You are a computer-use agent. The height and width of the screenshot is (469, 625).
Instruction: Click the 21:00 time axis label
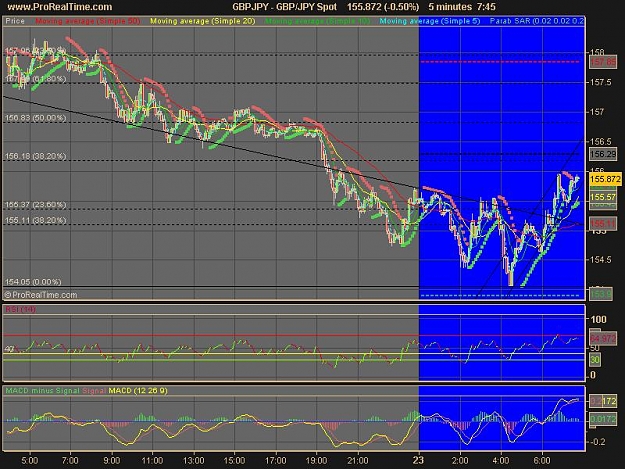358,461
